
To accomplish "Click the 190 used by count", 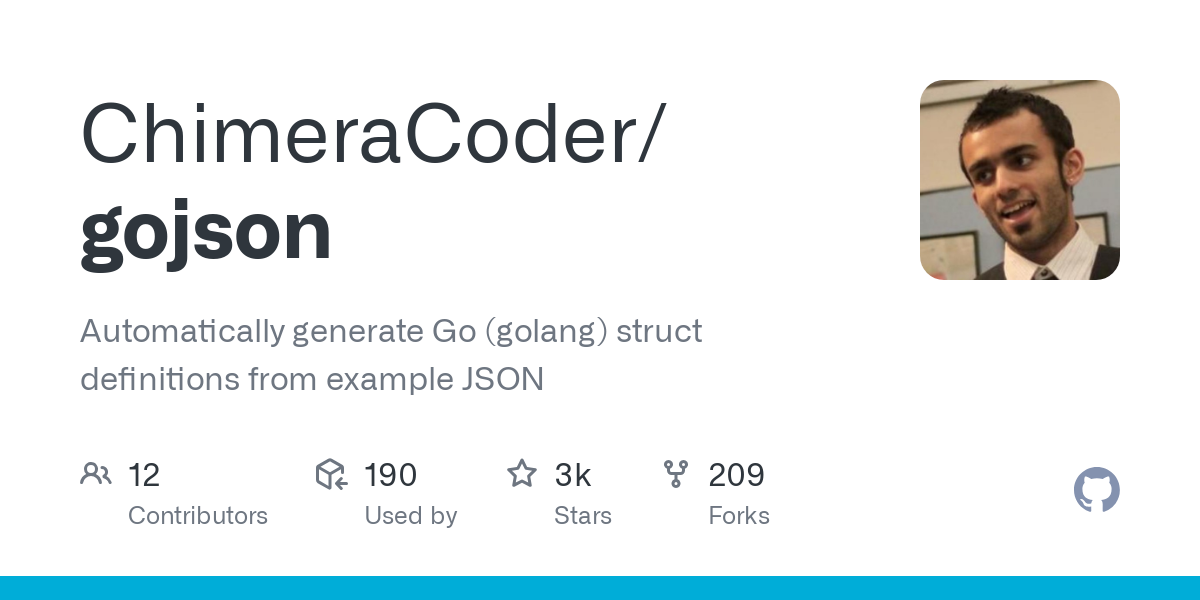I will tap(391, 475).
